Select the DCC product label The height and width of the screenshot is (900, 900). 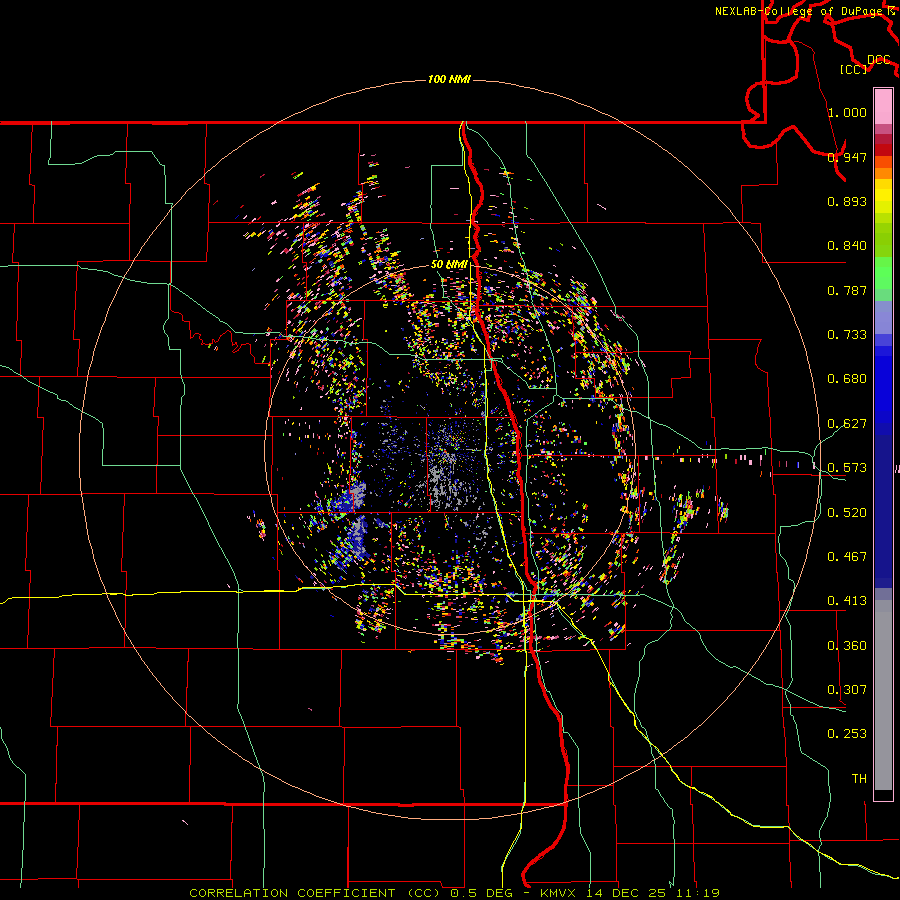click(878, 60)
